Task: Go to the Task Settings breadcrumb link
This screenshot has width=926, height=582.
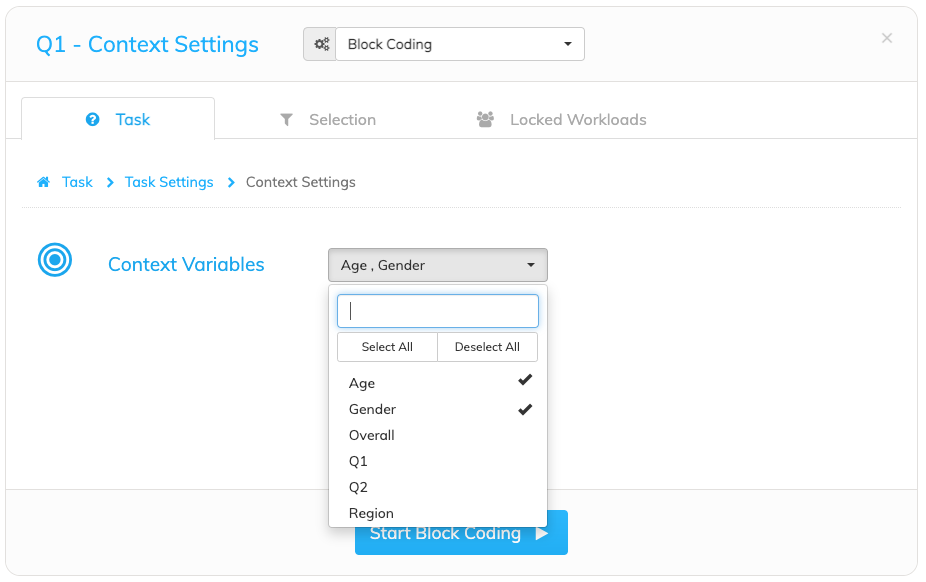Action: 169,182
